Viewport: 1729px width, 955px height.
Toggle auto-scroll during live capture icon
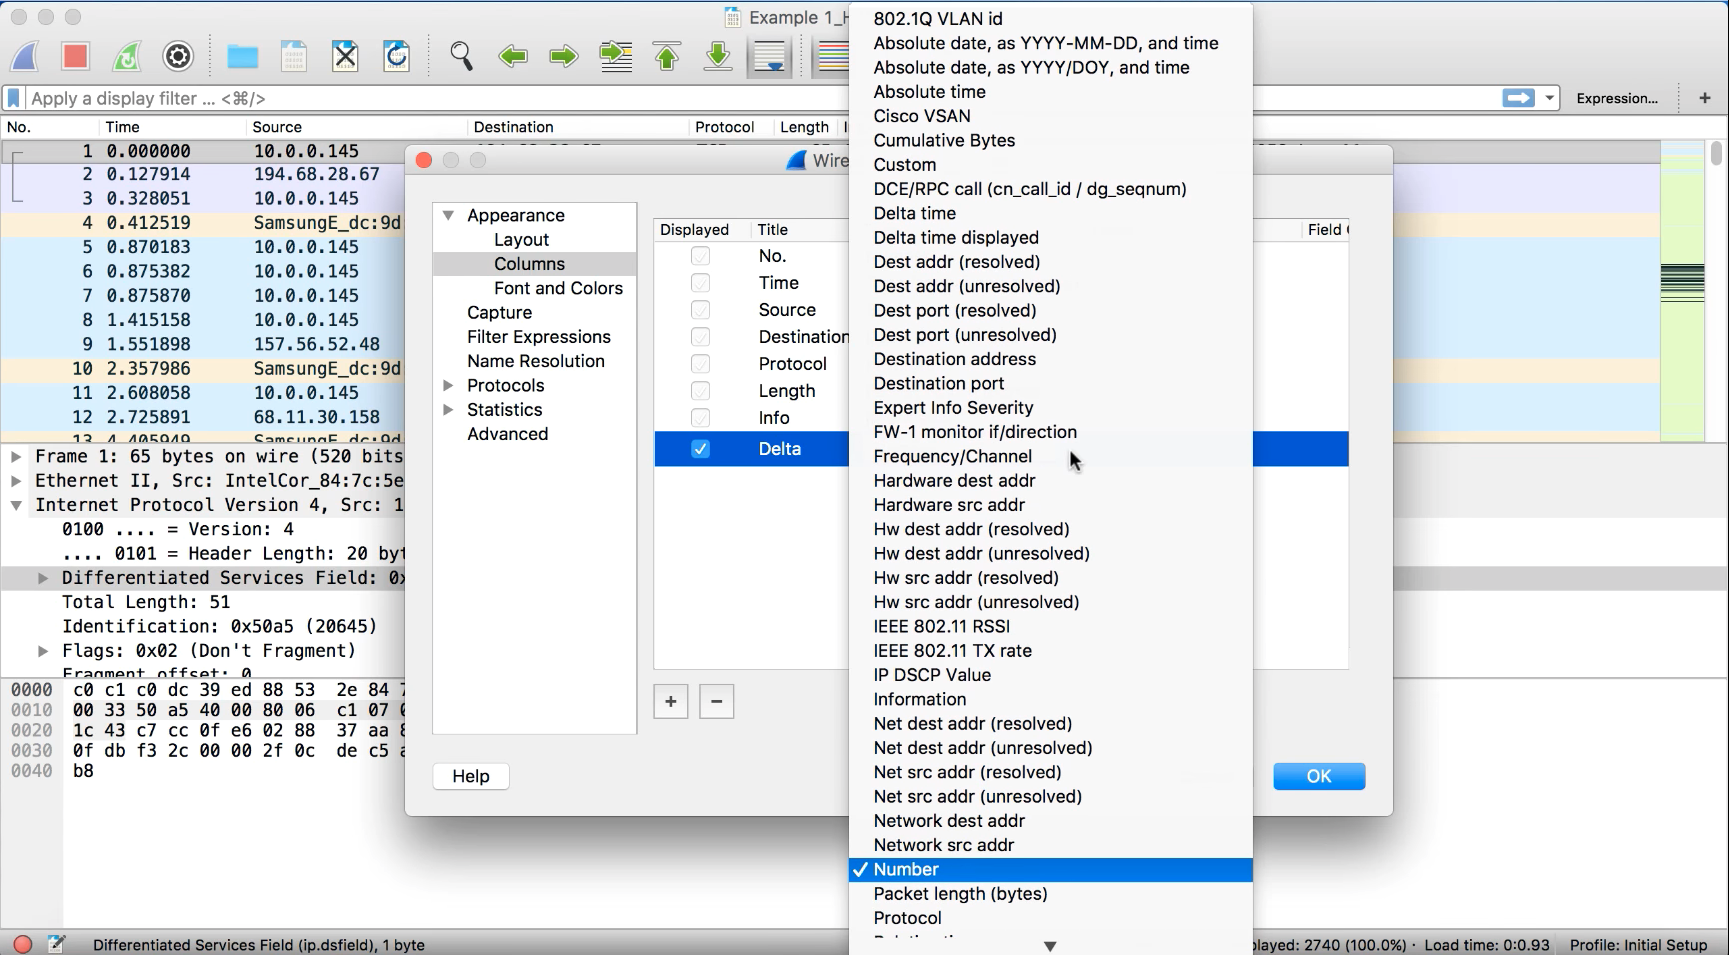tap(770, 56)
